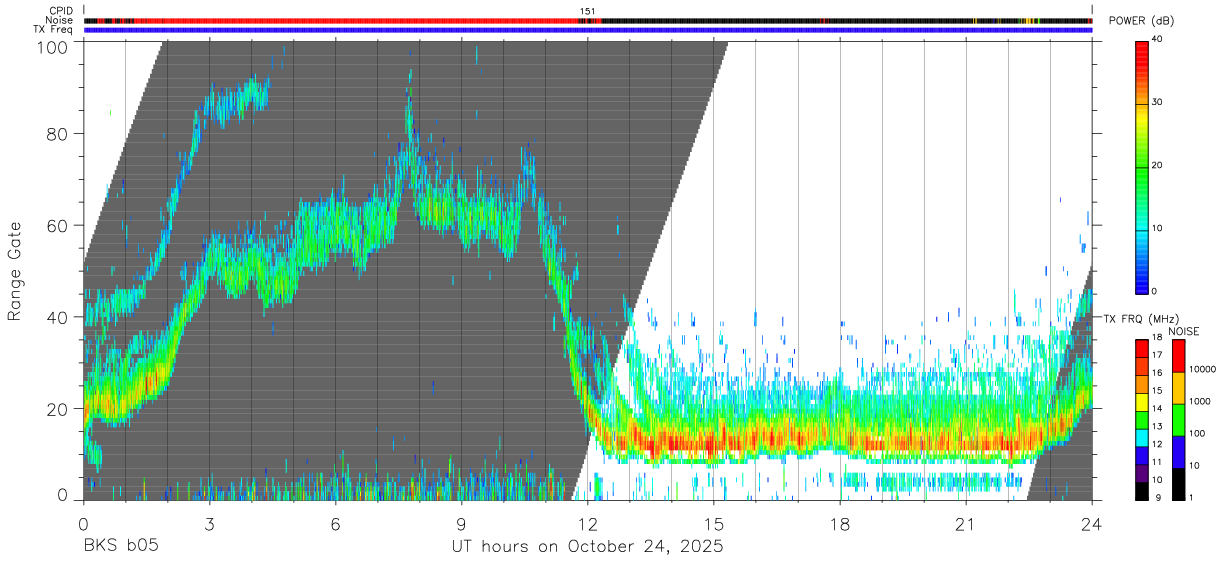
Task: Click the x-axis hour label 9
Action: [462, 524]
